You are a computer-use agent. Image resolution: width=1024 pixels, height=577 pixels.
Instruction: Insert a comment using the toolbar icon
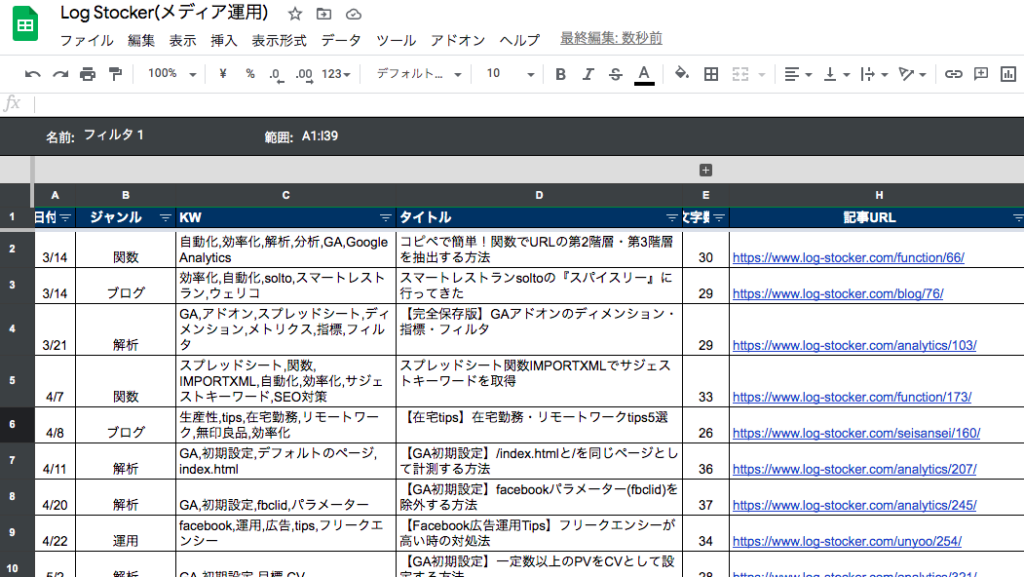[981, 73]
